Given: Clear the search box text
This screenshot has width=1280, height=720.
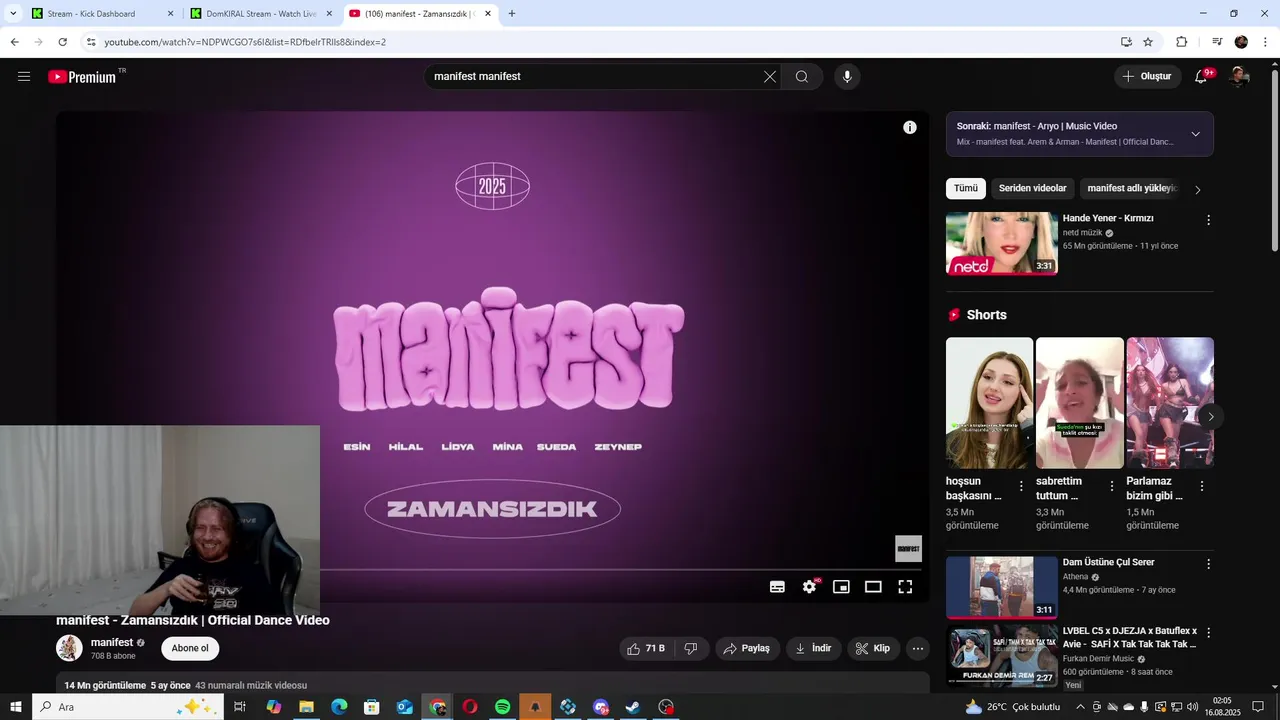Looking at the screenshot, I should pyautogui.click(x=770, y=76).
